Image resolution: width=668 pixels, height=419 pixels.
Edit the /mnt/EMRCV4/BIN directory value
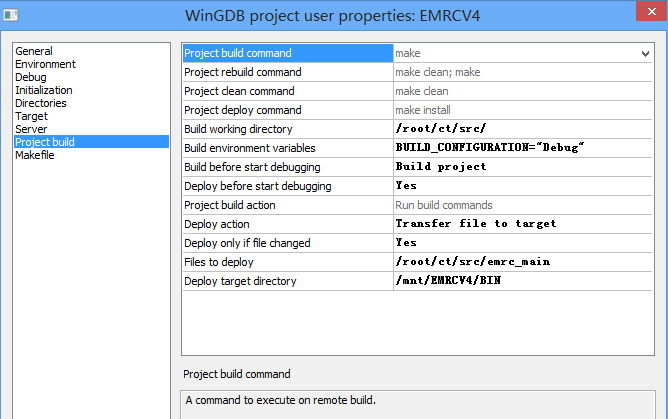click(523, 281)
